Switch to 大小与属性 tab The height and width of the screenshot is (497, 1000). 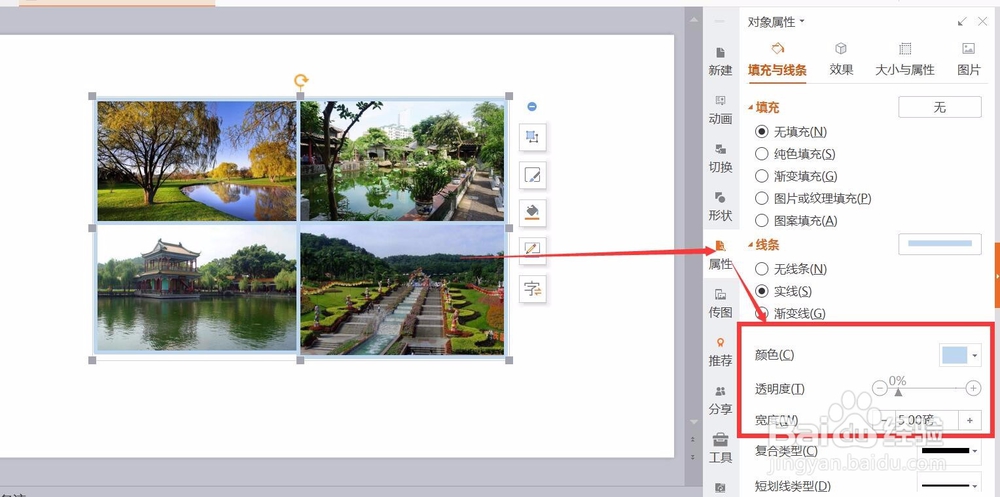tap(904, 60)
